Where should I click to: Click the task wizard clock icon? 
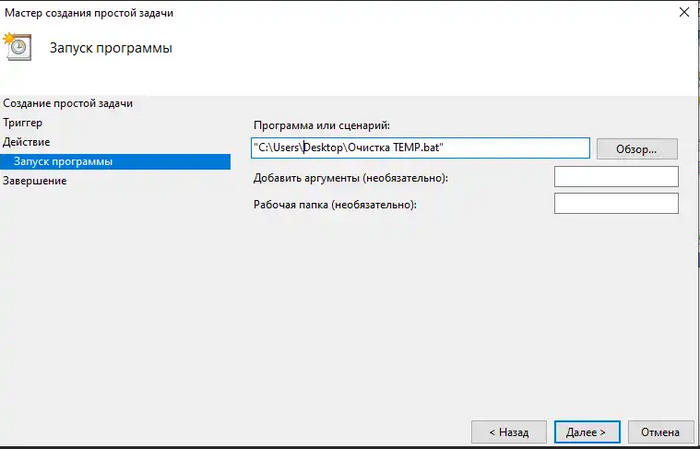point(17,46)
